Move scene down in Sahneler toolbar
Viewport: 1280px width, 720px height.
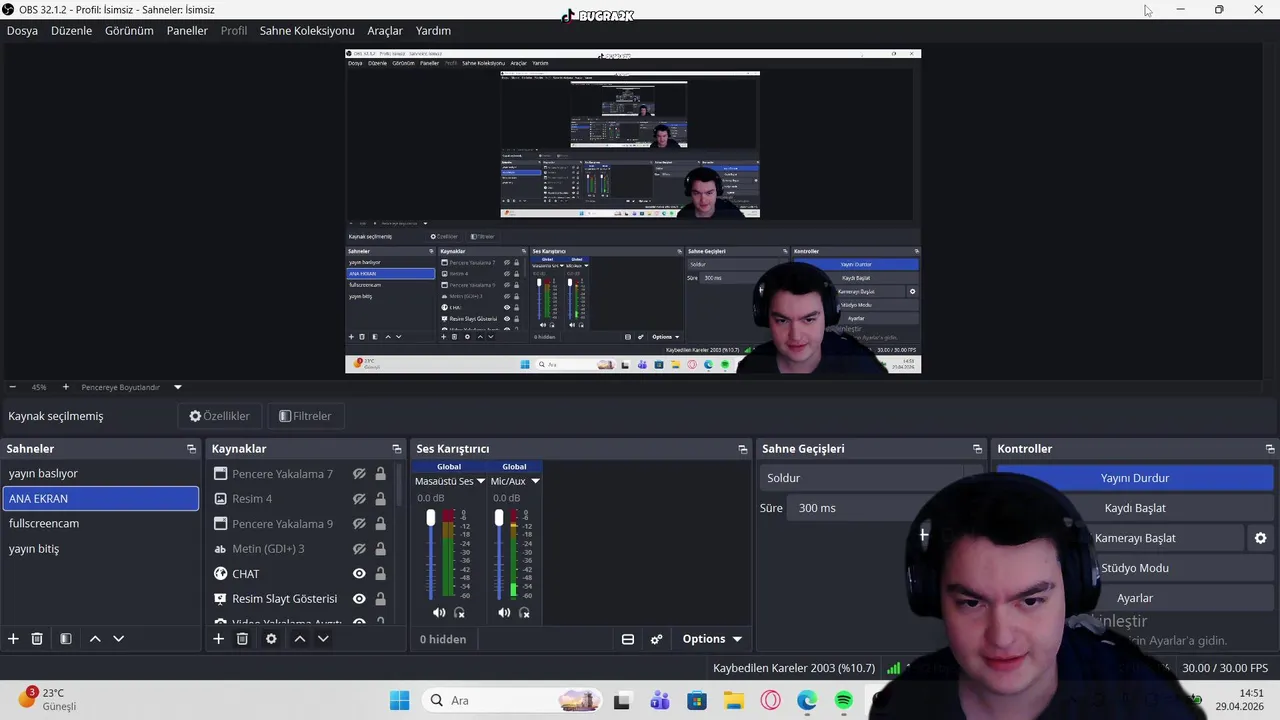118,639
